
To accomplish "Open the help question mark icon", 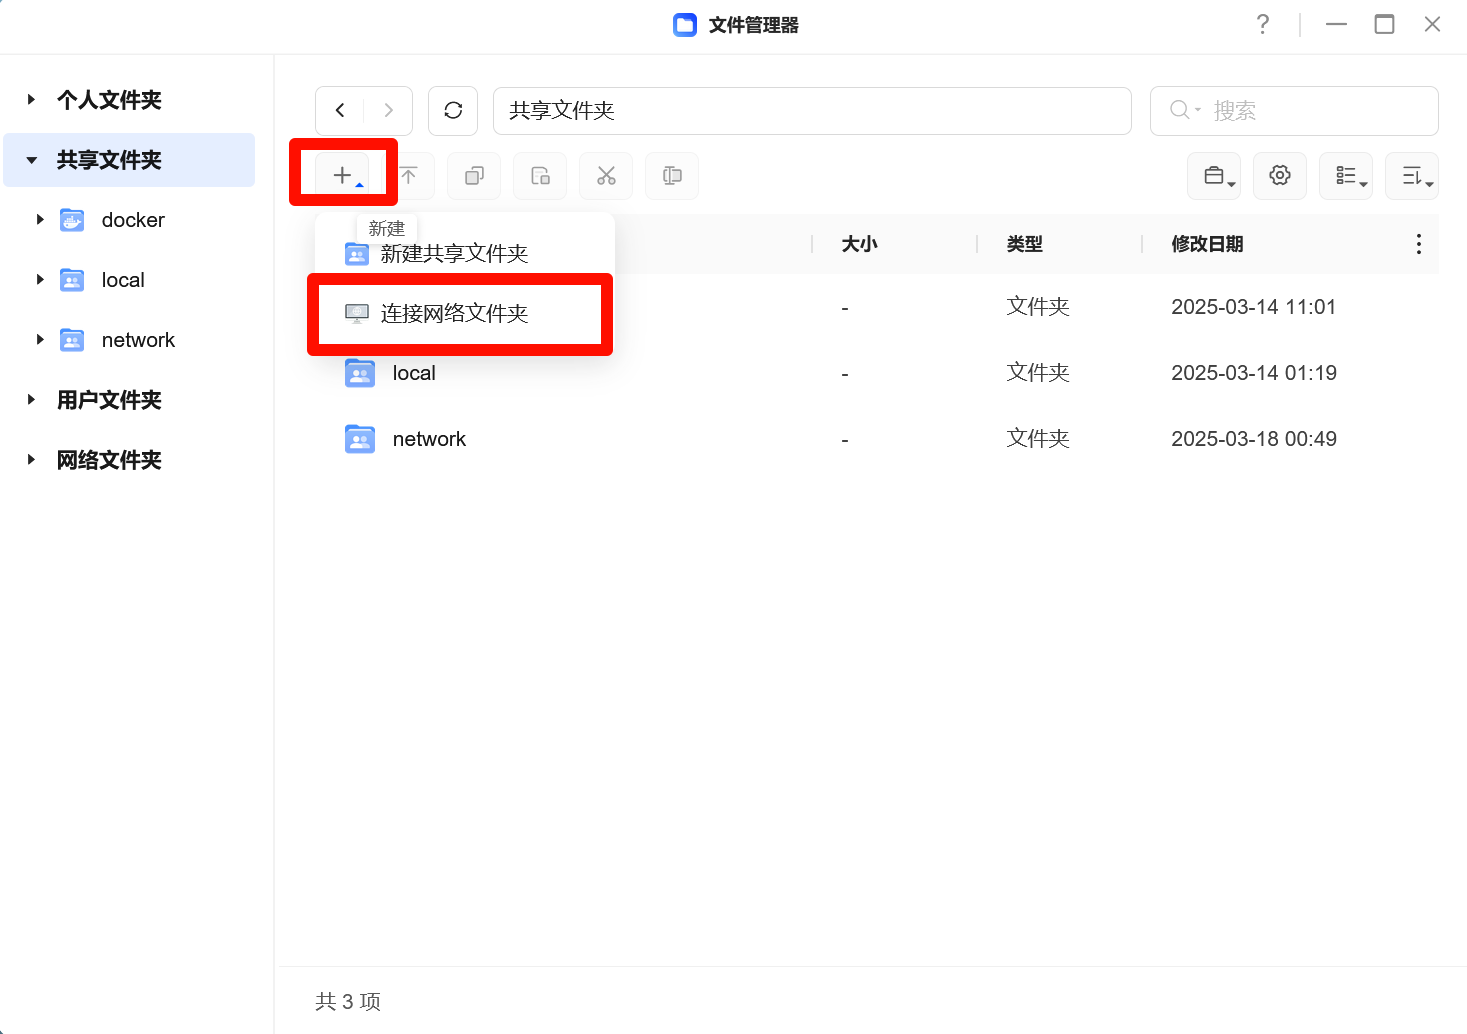I will [1263, 24].
